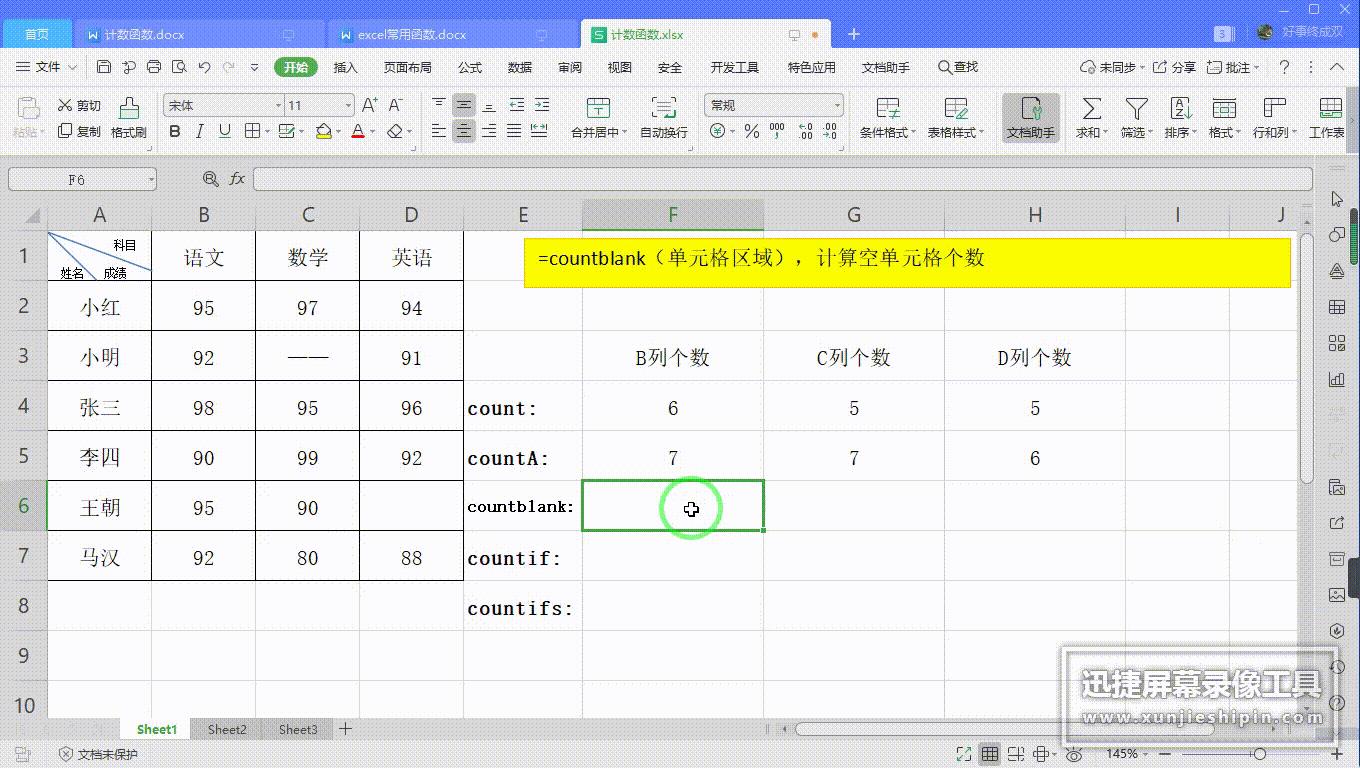Click into the formula bar input

coord(783,179)
